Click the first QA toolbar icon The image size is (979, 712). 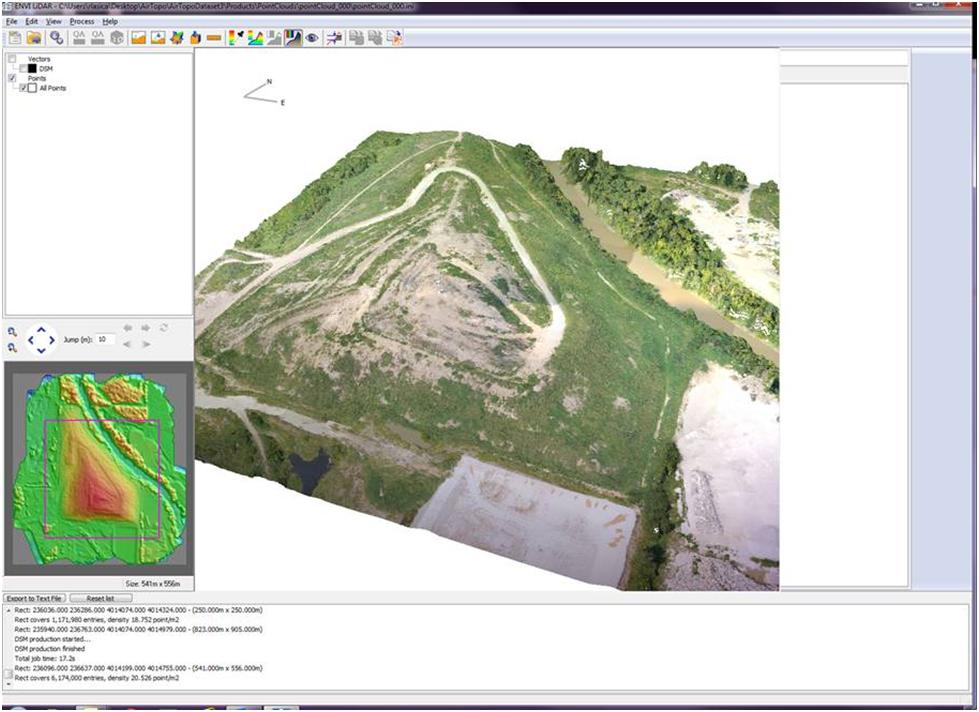[x=78, y=38]
